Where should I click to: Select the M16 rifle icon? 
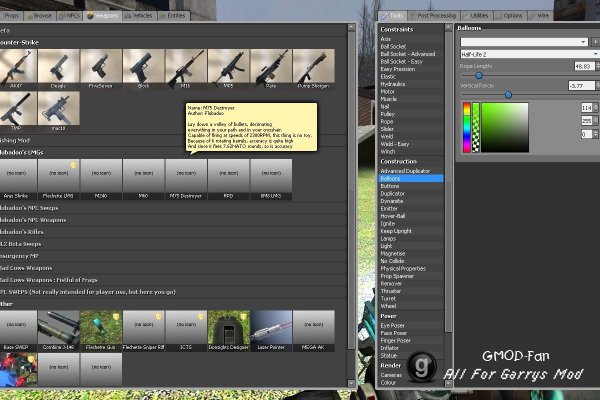(186, 69)
